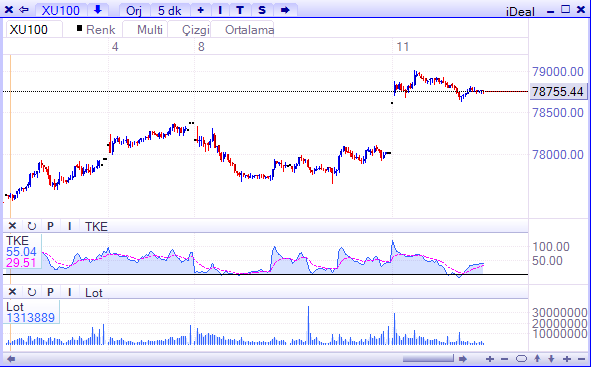Click the oval reset icon in bottom bar
The height and width of the screenshot is (367, 591).
[x=521, y=359]
